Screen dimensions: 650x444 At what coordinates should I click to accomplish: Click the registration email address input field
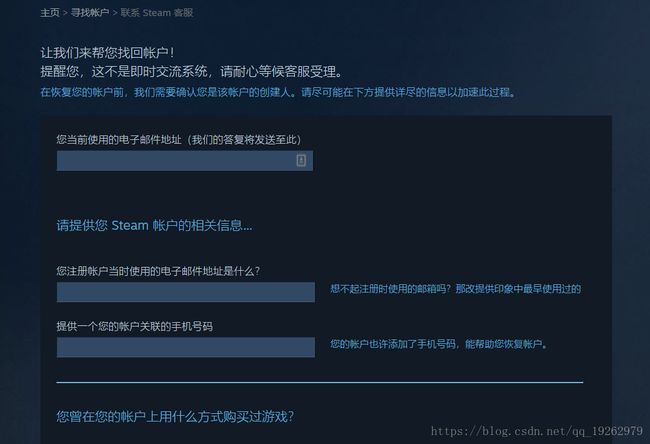[x=186, y=292]
